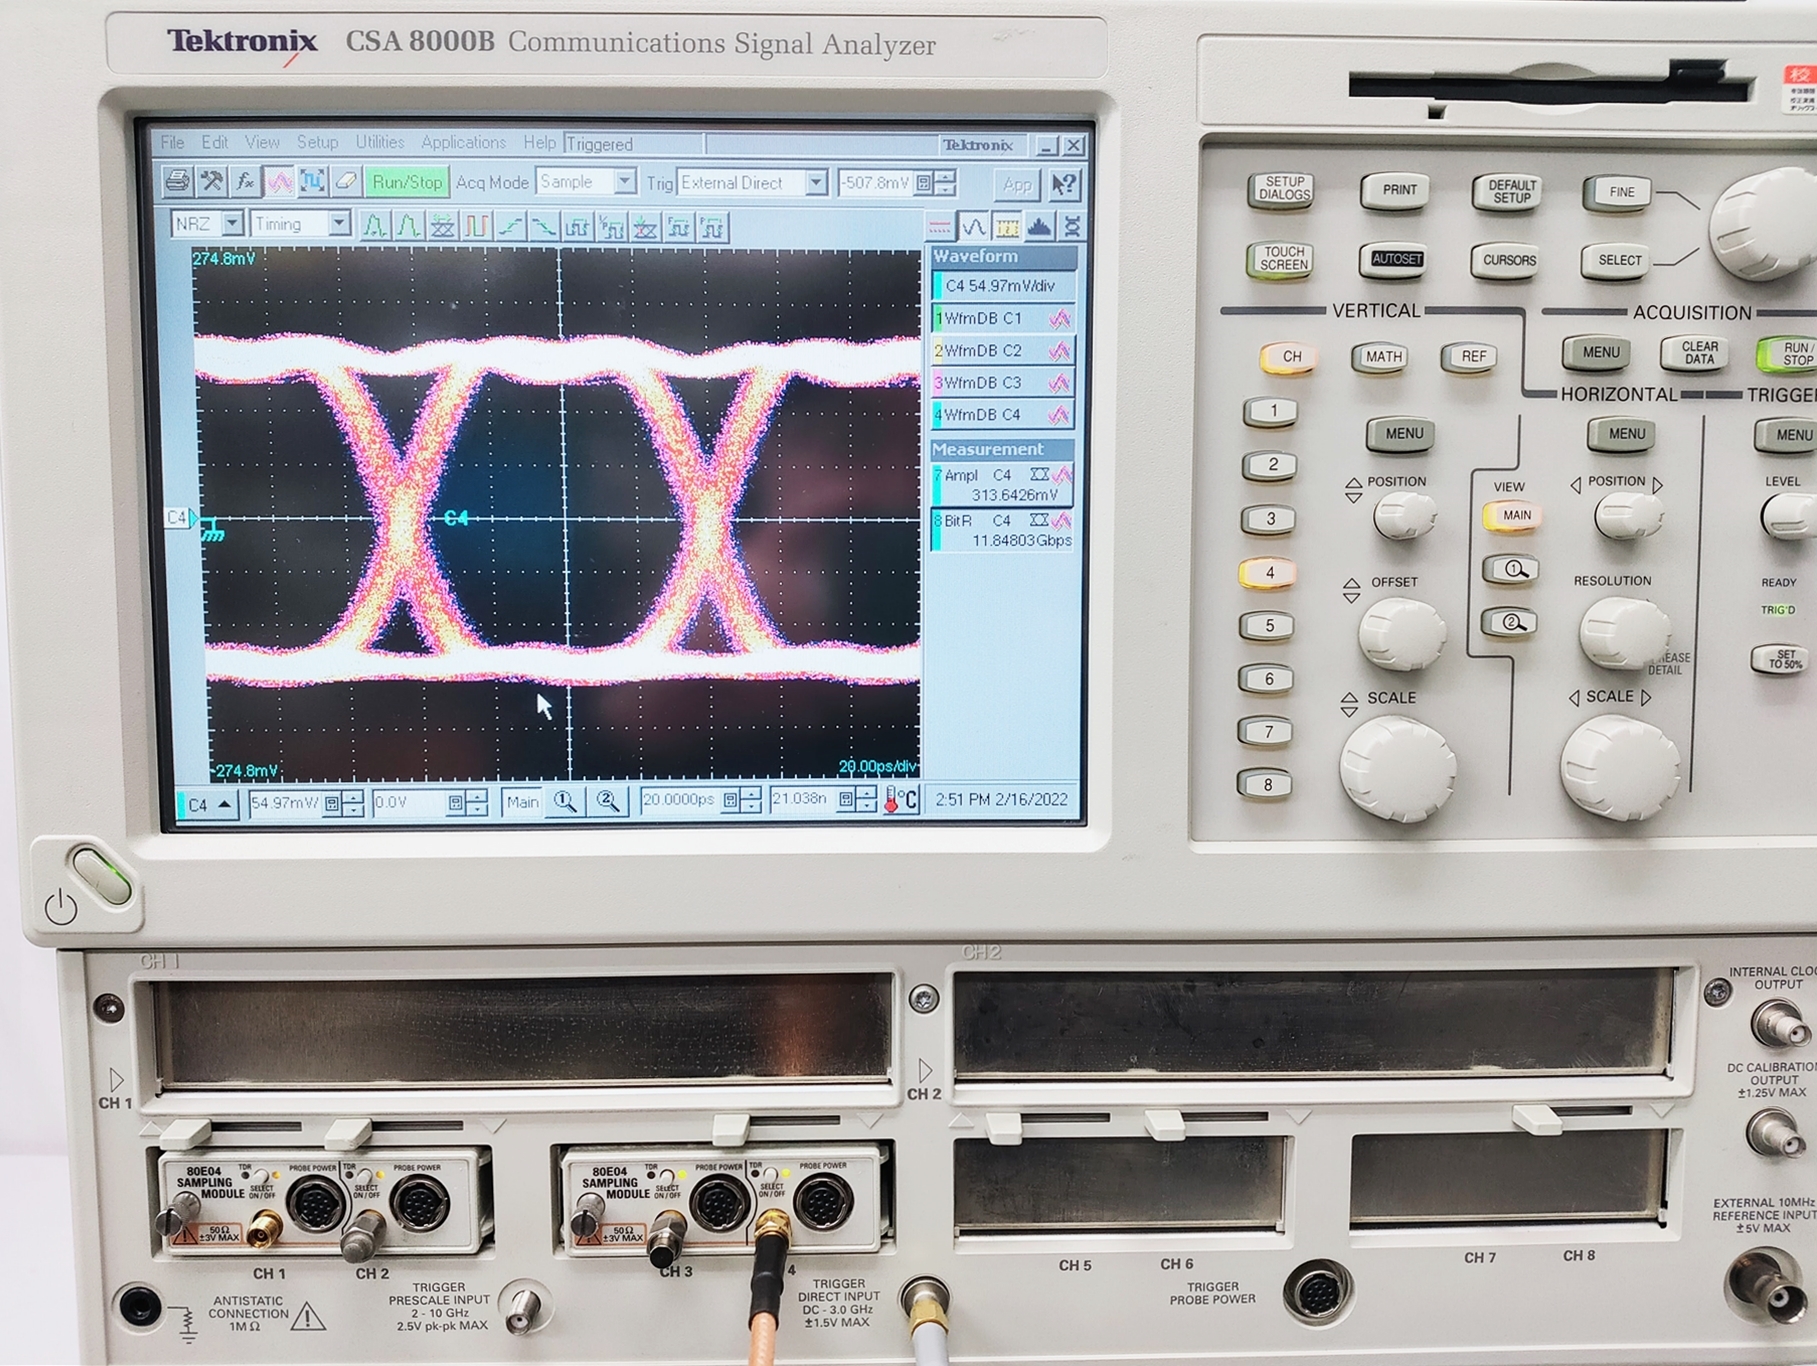This screenshot has width=1817, height=1366.
Task: Open the NRZ signal type dropdown
Action: (x=232, y=223)
